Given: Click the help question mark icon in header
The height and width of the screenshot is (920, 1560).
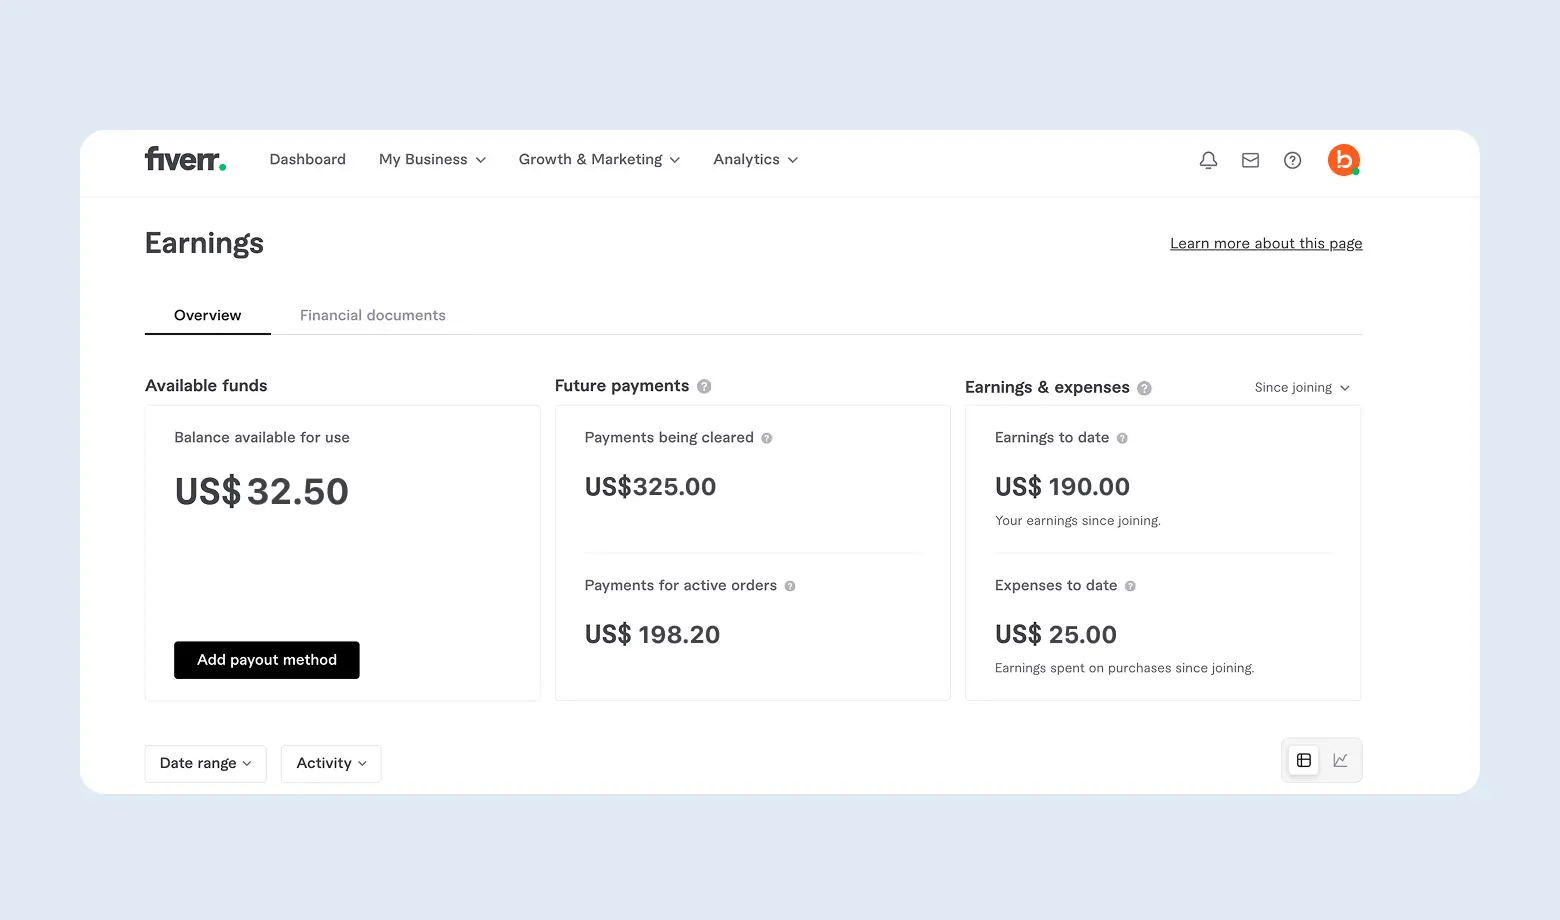Looking at the screenshot, I should (1292, 160).
